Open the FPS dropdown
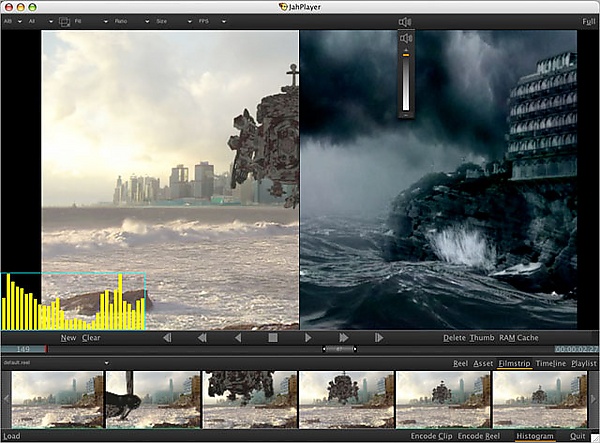 (x=212, y=21)
